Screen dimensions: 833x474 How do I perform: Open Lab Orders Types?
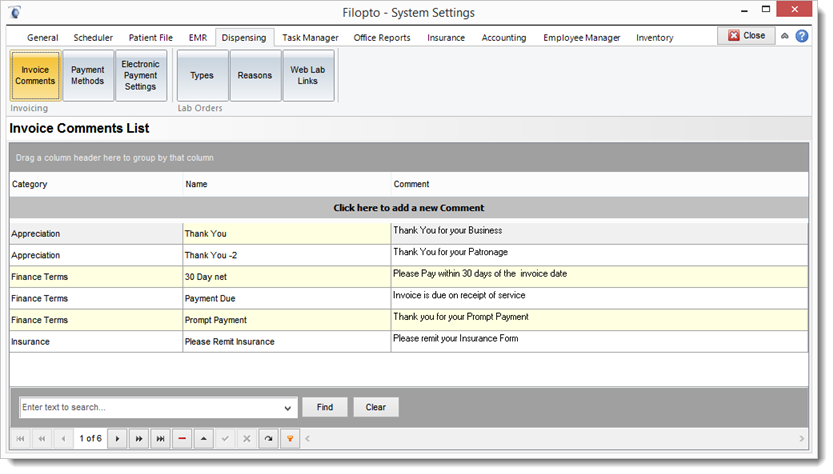[202, 75]
